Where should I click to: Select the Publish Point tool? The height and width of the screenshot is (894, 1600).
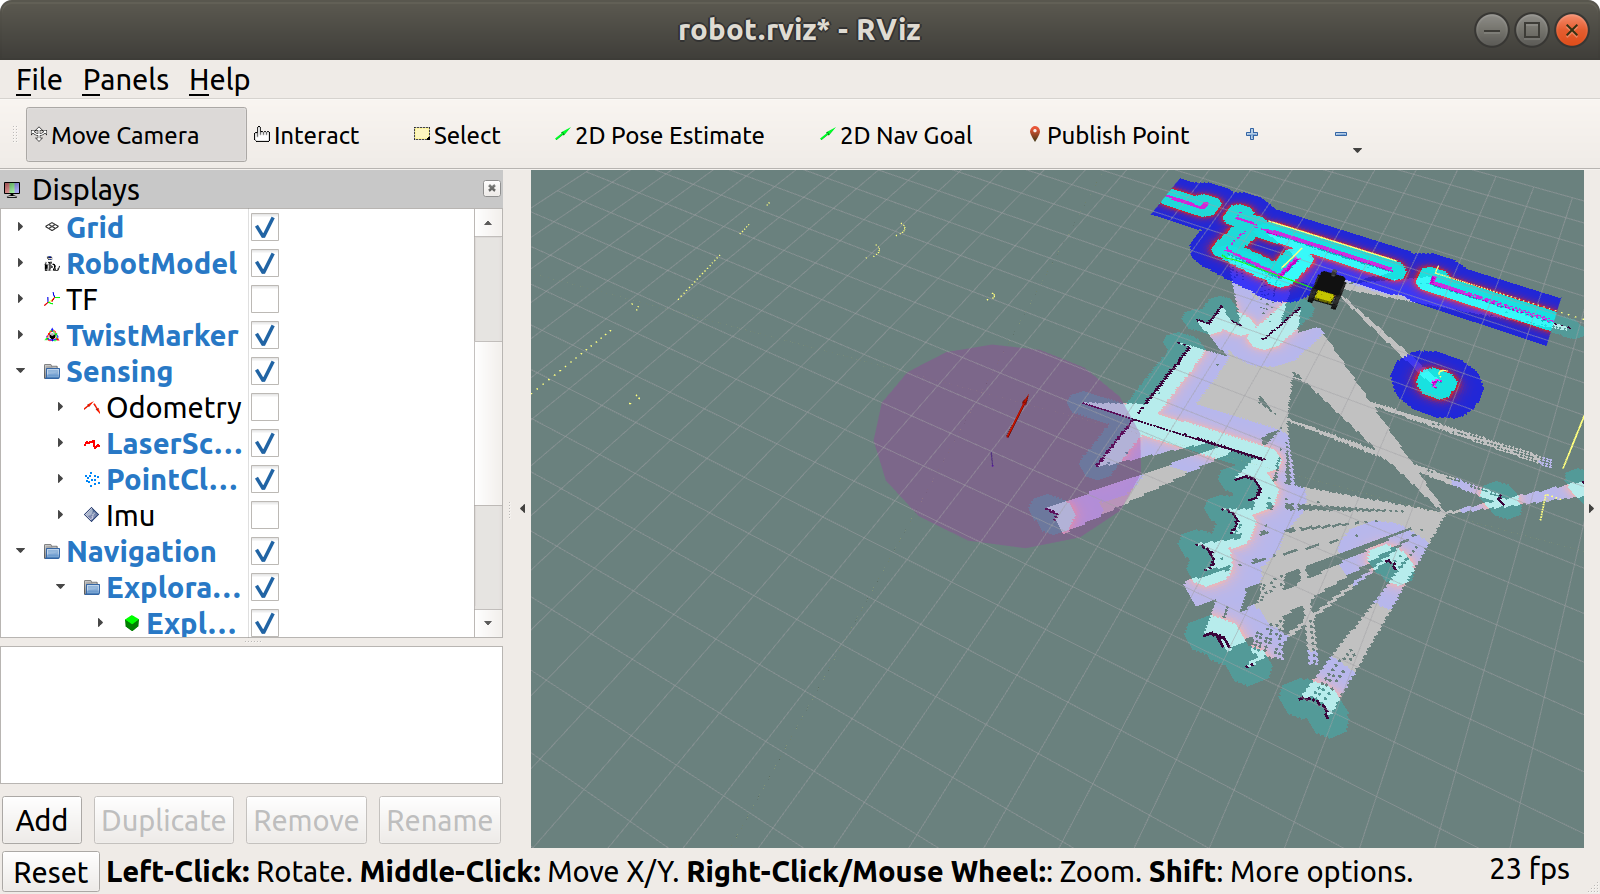pos(1109,135)
